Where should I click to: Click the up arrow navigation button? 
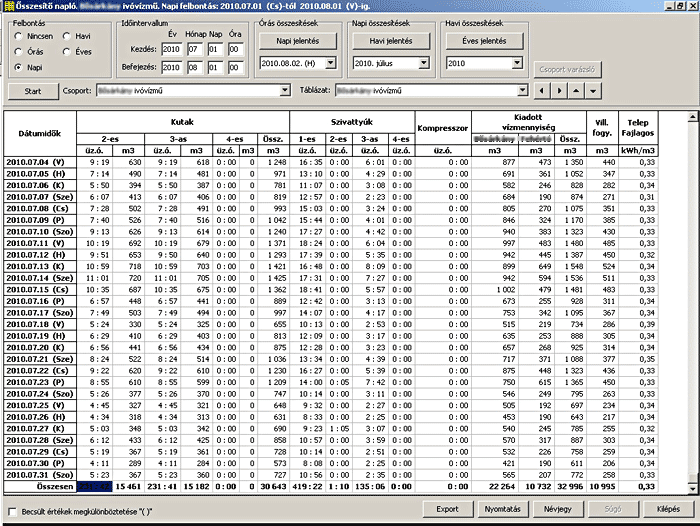point(576,91)
